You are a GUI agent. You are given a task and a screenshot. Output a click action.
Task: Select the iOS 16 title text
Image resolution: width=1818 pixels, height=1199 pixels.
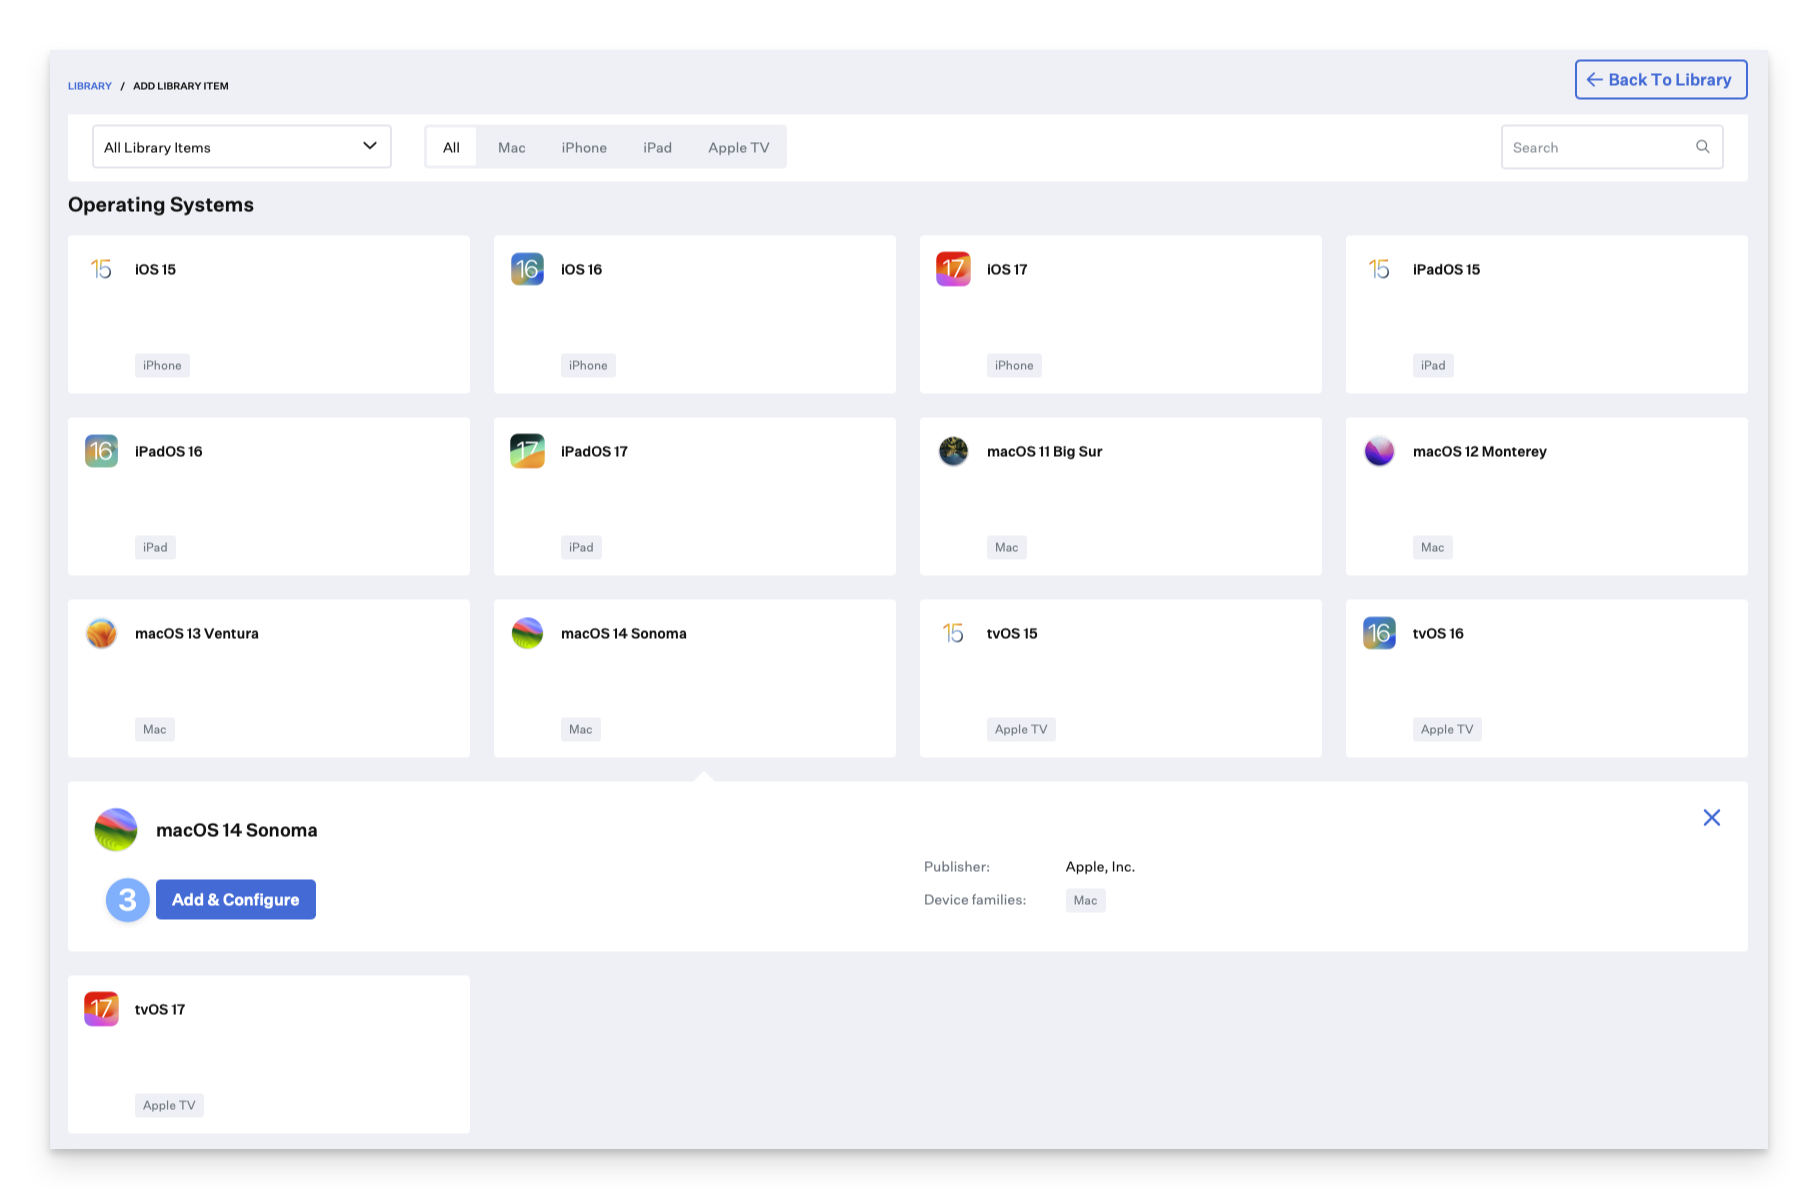point(581,269)
